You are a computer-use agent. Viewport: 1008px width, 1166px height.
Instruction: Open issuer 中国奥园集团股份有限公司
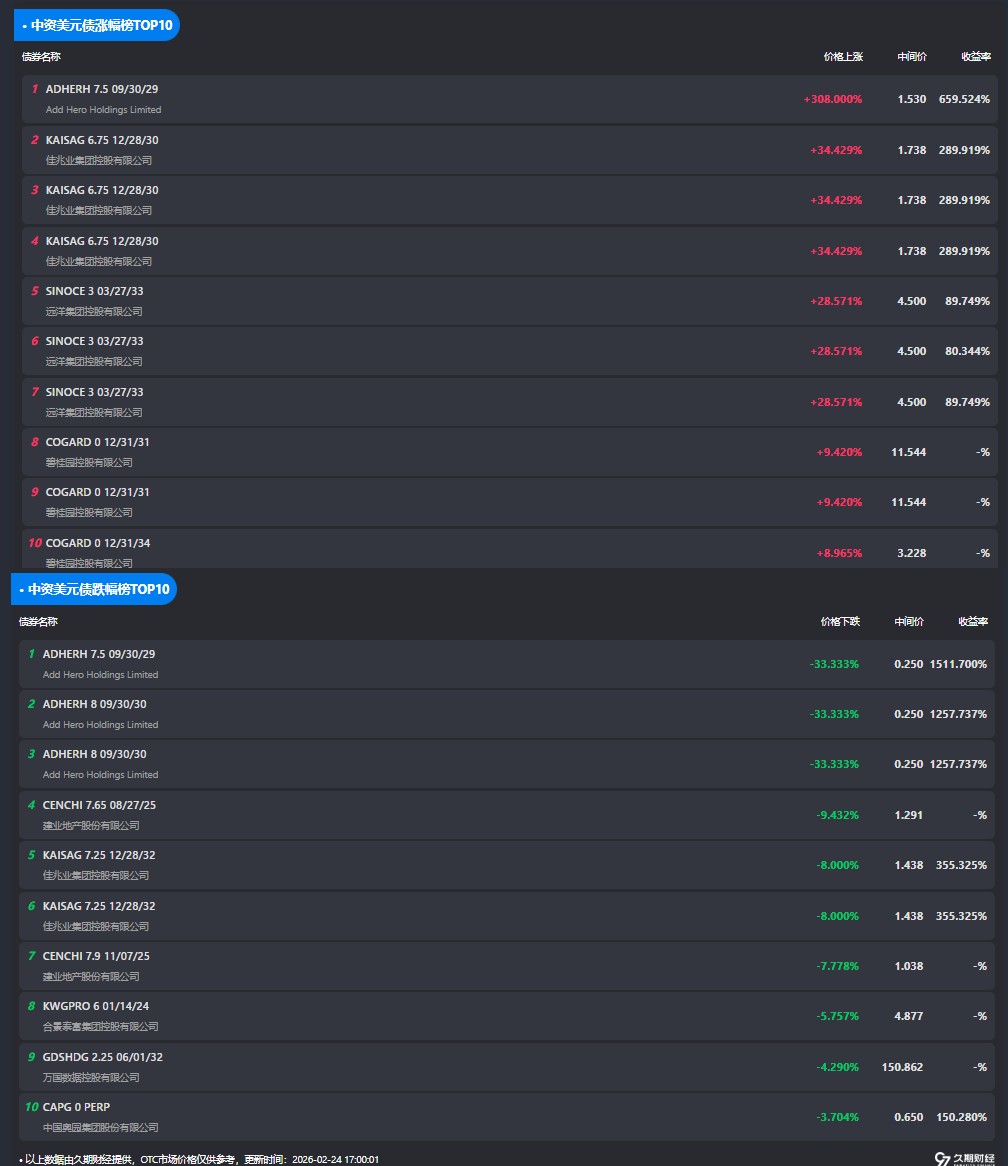tap(100, 1127)
